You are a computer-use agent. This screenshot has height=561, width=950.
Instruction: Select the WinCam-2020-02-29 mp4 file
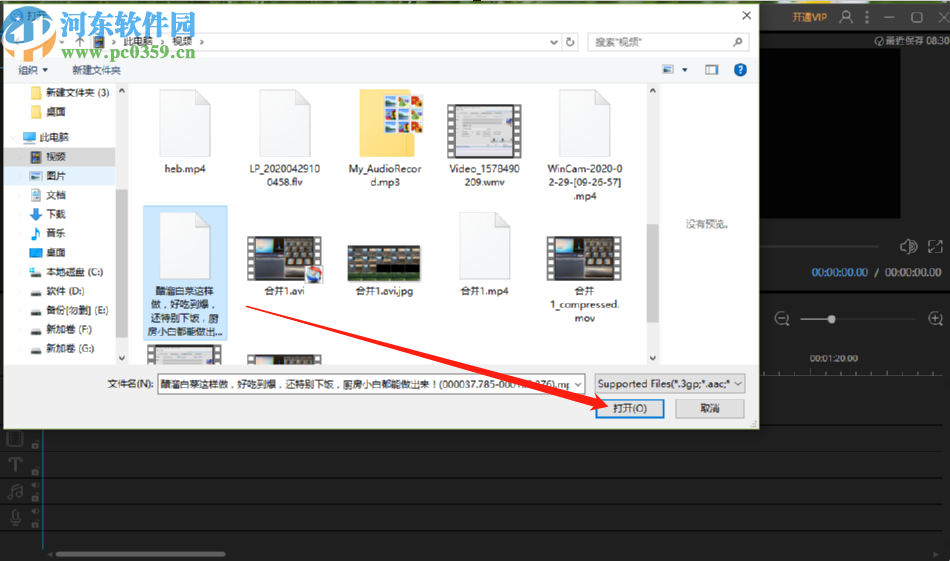click(x=585, y=145)
